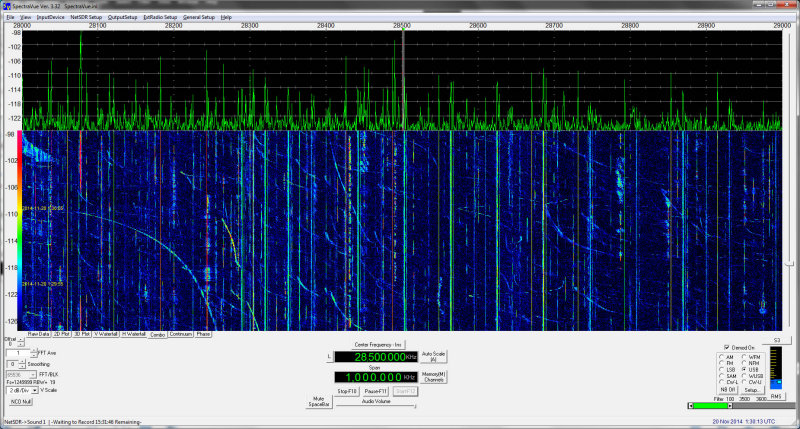This screenshot has width=800, height=429.
Task: Open the General Setup menu
Action: [x=199, y=17]
